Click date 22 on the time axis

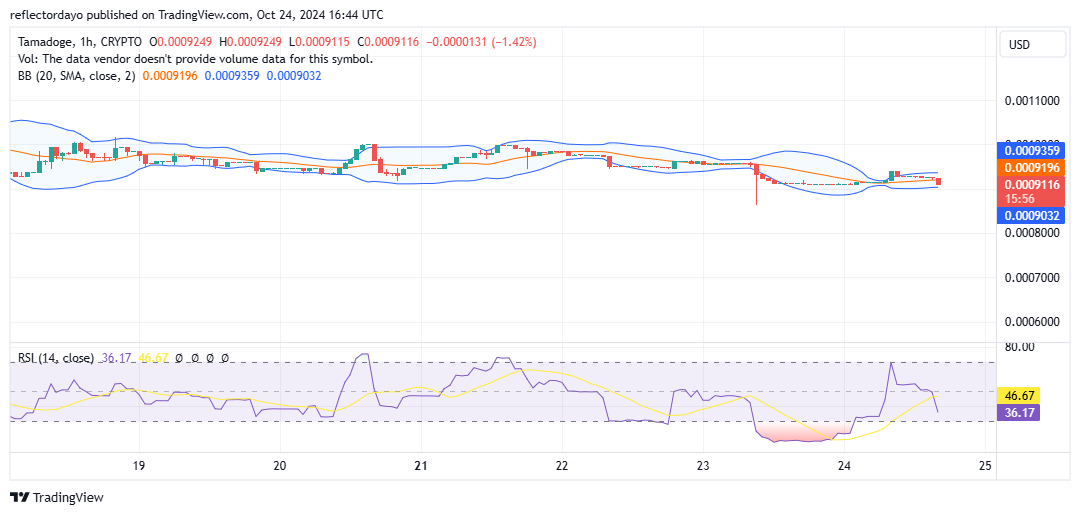click(562, 466)
